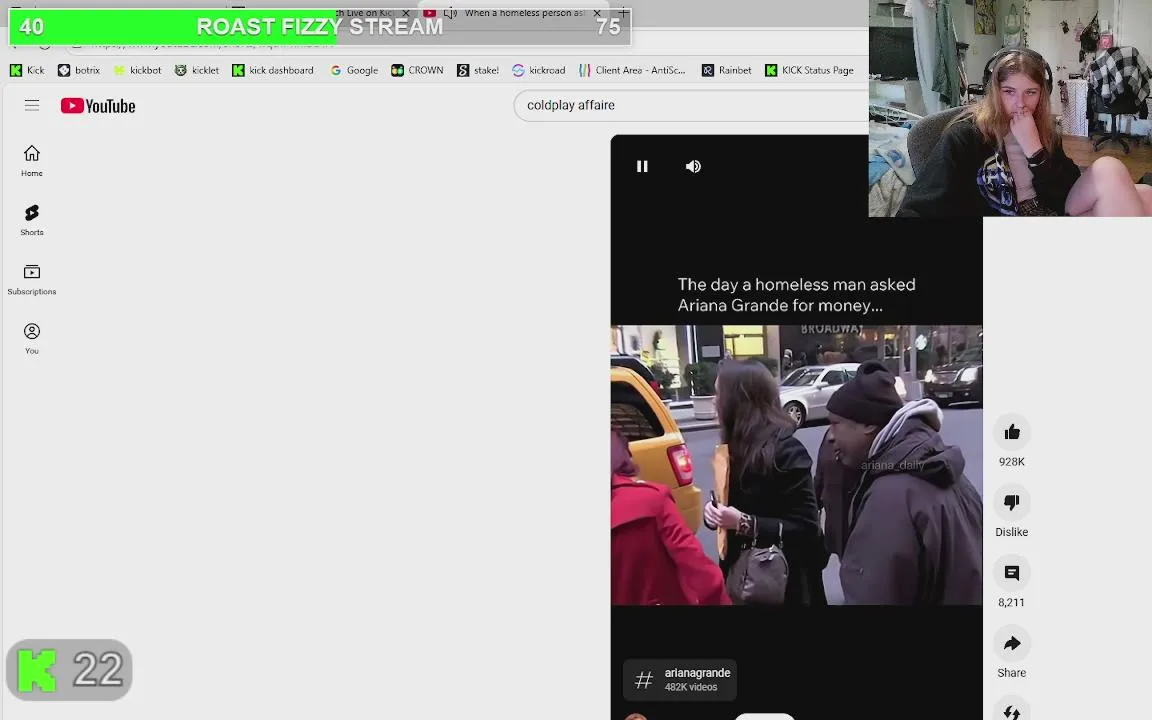Open the Kick bookmark
Viewport: 1152px width, 720px height.
(27, 71)
